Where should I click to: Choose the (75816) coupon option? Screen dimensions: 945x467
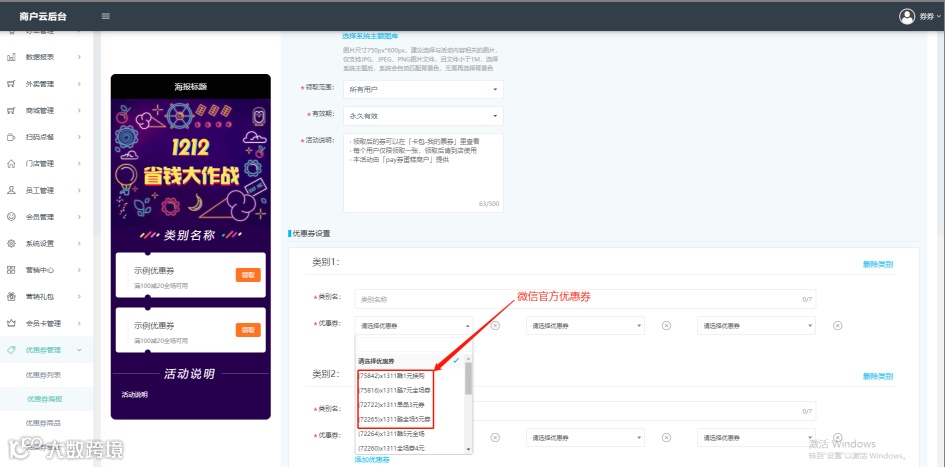[x=410, y=390]
